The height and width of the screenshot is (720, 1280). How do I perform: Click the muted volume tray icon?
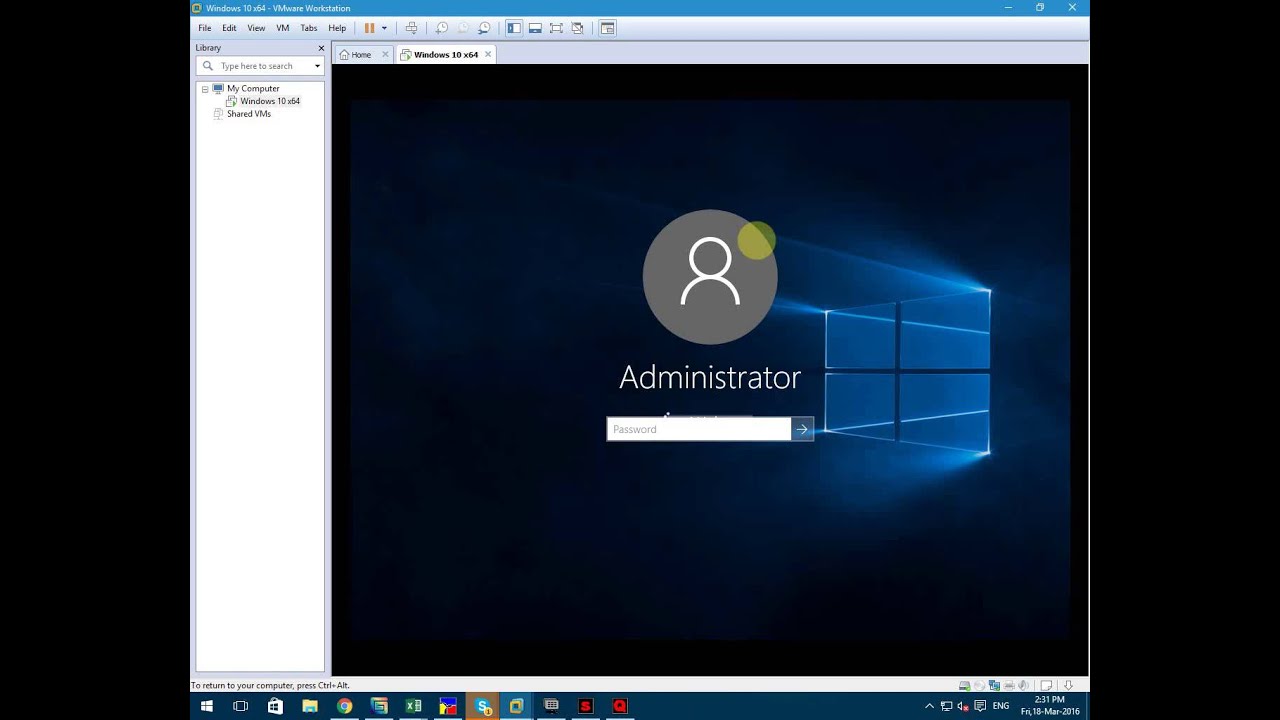[963, 706]
